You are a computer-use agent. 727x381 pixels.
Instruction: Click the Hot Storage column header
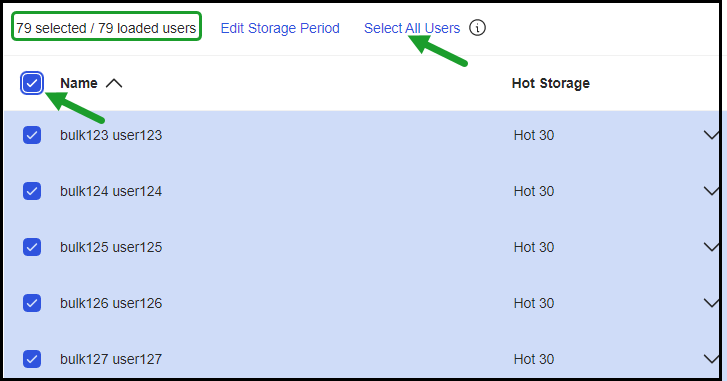click(x=551, y=83)
